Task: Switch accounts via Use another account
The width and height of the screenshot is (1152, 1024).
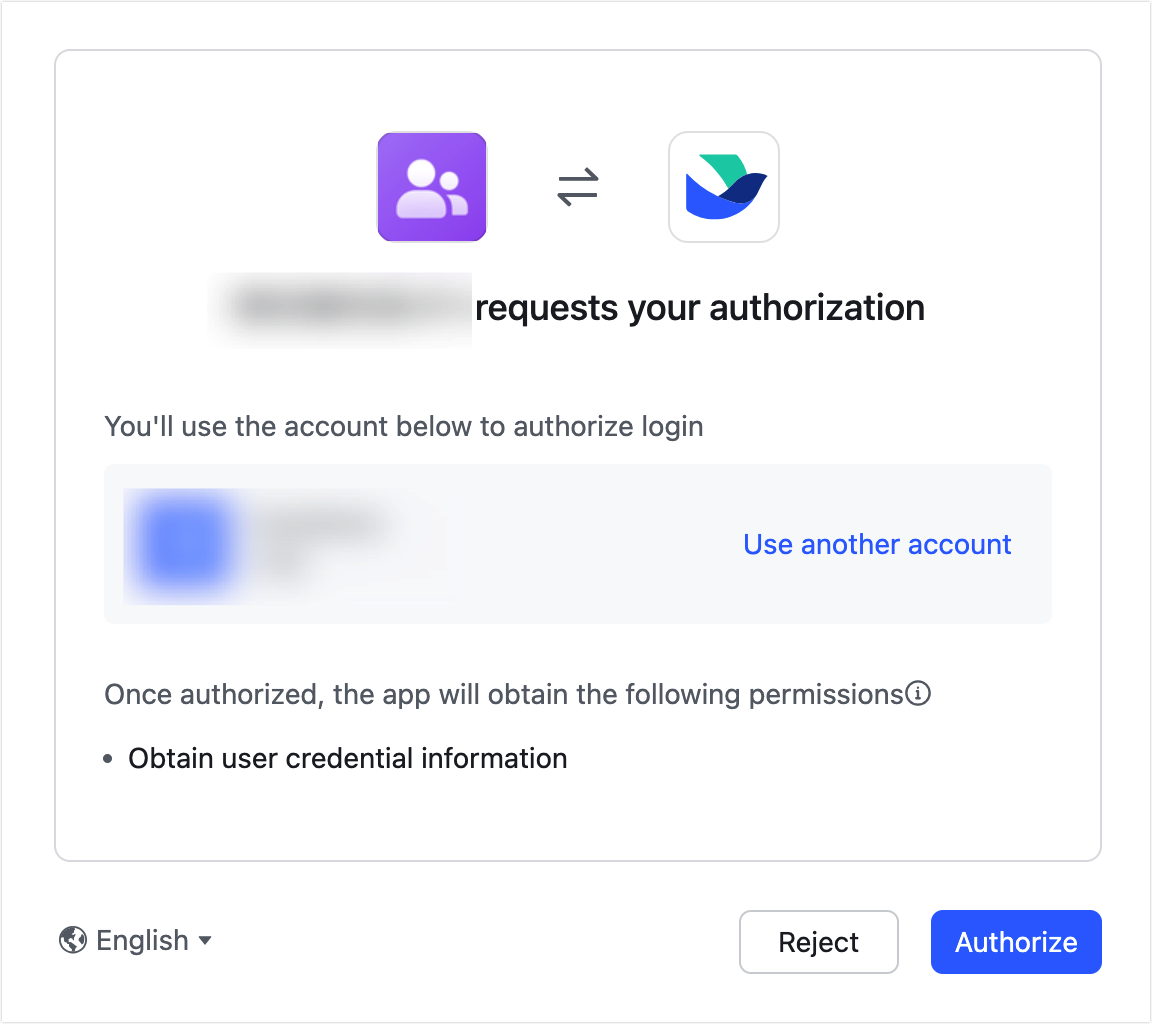Action: [x=877, y=544]
